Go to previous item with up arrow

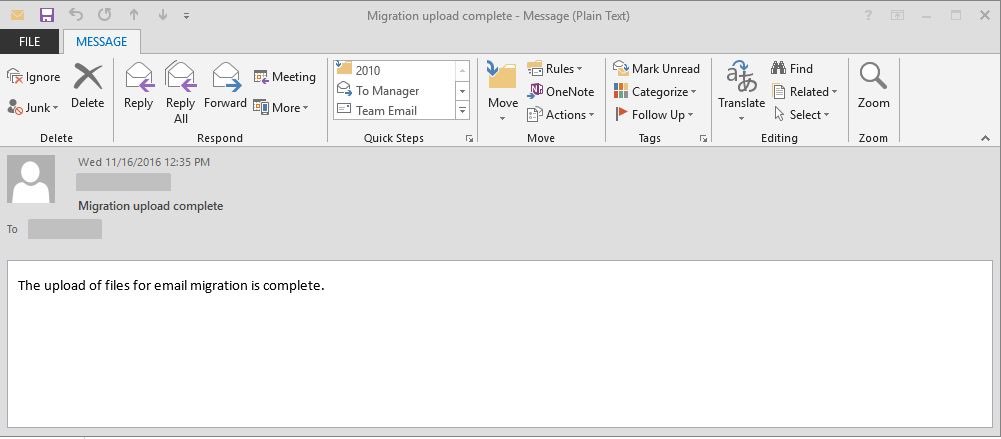coord(133,15)
